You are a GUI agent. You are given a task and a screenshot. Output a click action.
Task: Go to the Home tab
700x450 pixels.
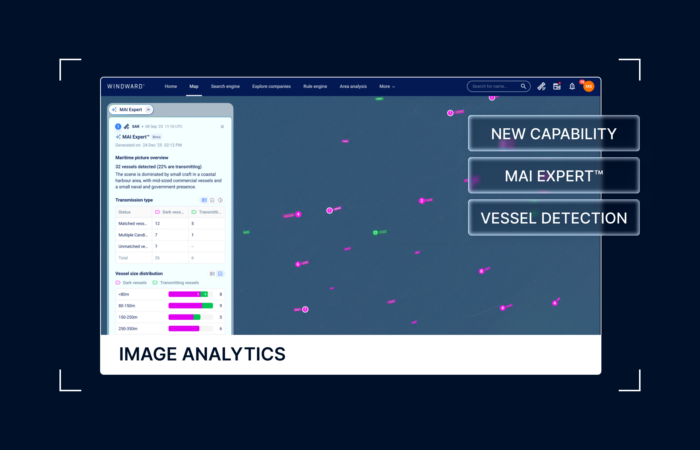[171, 87]
